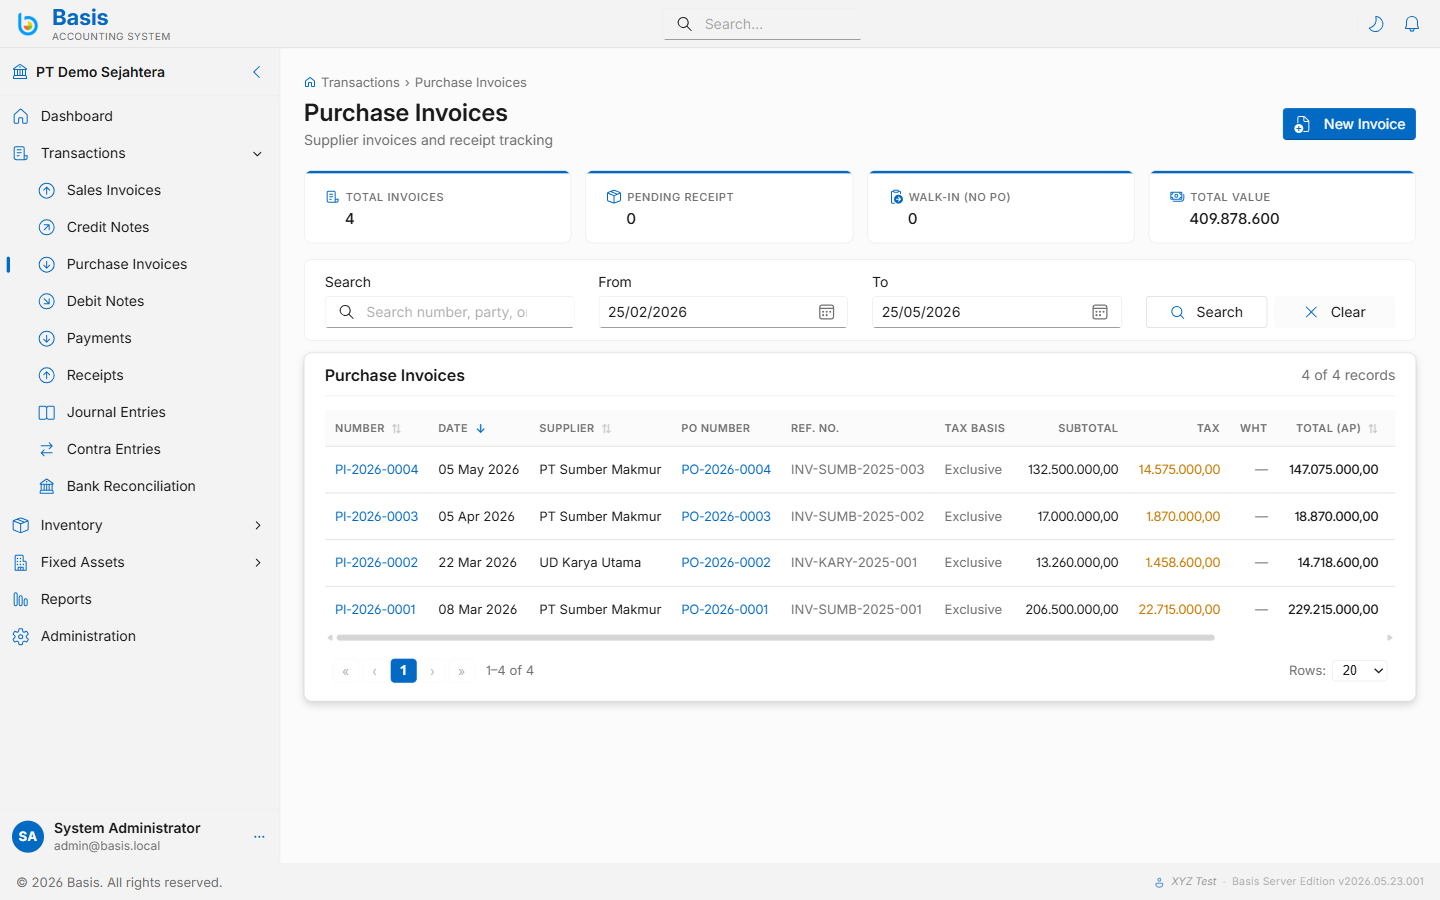The image size is (1440, 900).
Task: Click the Administration gear icon
Action: pyautogui.click(x=20, y=636)
